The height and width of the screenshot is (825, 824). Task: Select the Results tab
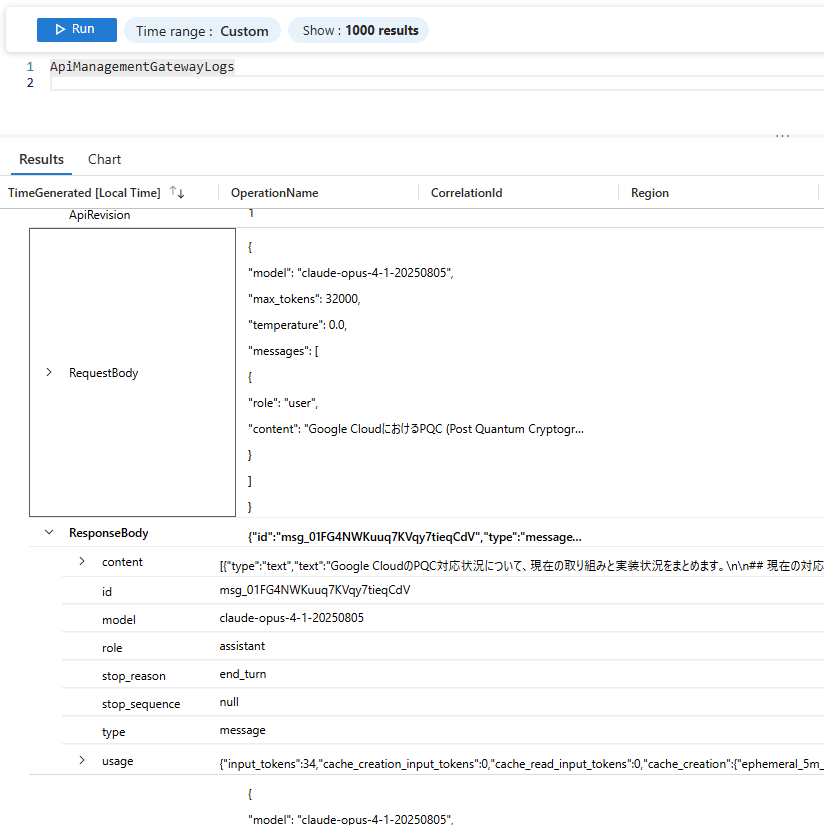41,159
